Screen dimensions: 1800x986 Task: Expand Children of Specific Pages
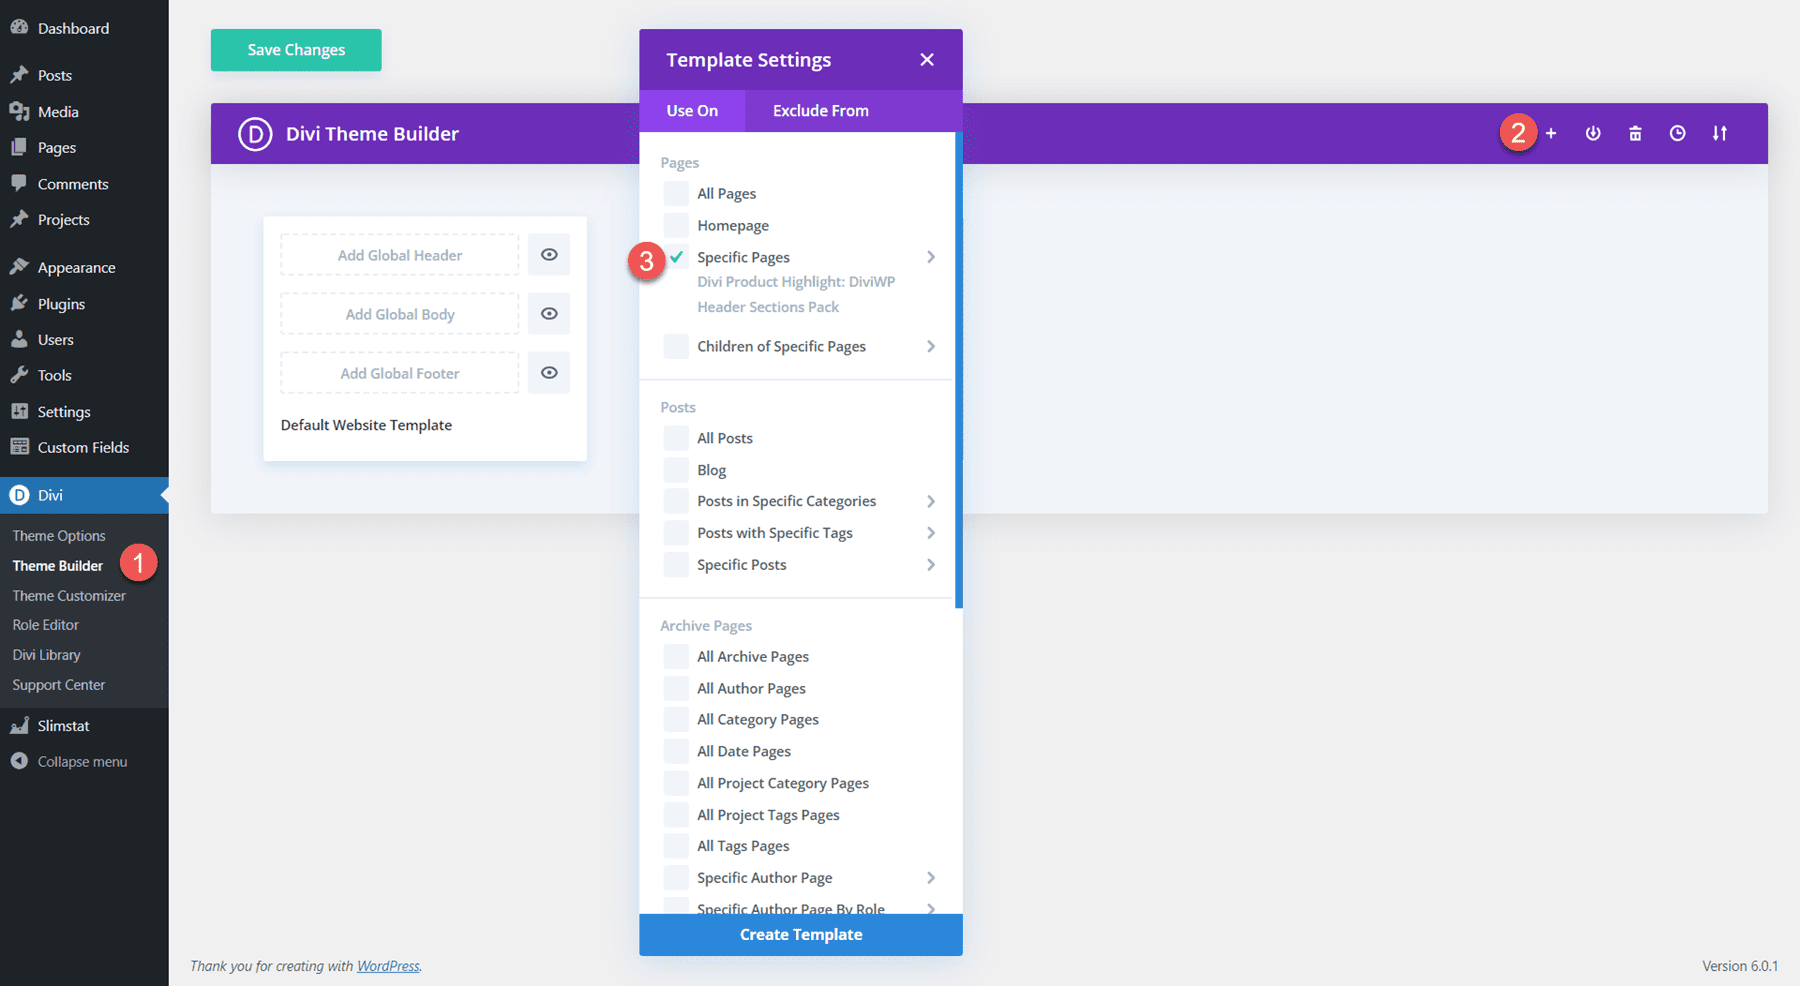[x=931, y=346]
